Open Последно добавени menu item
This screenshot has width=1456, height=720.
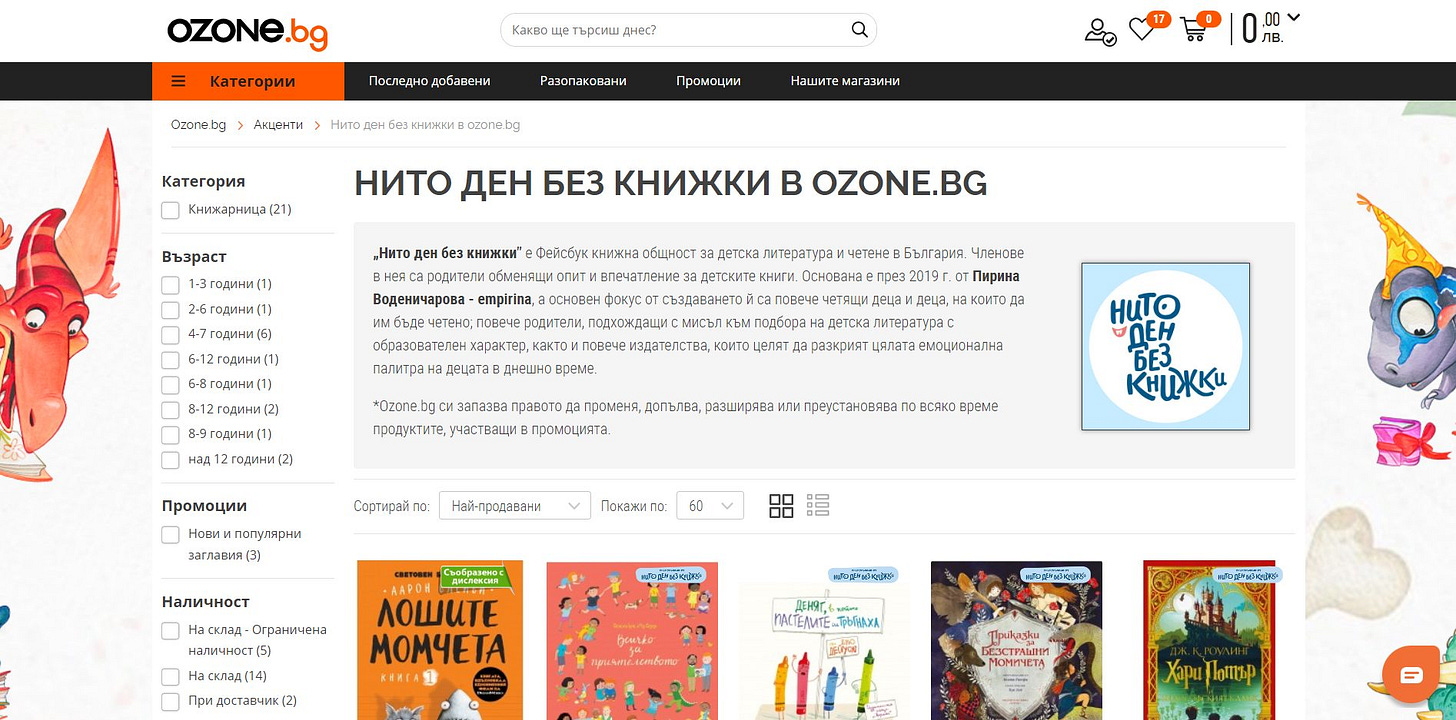click(430, 81)
